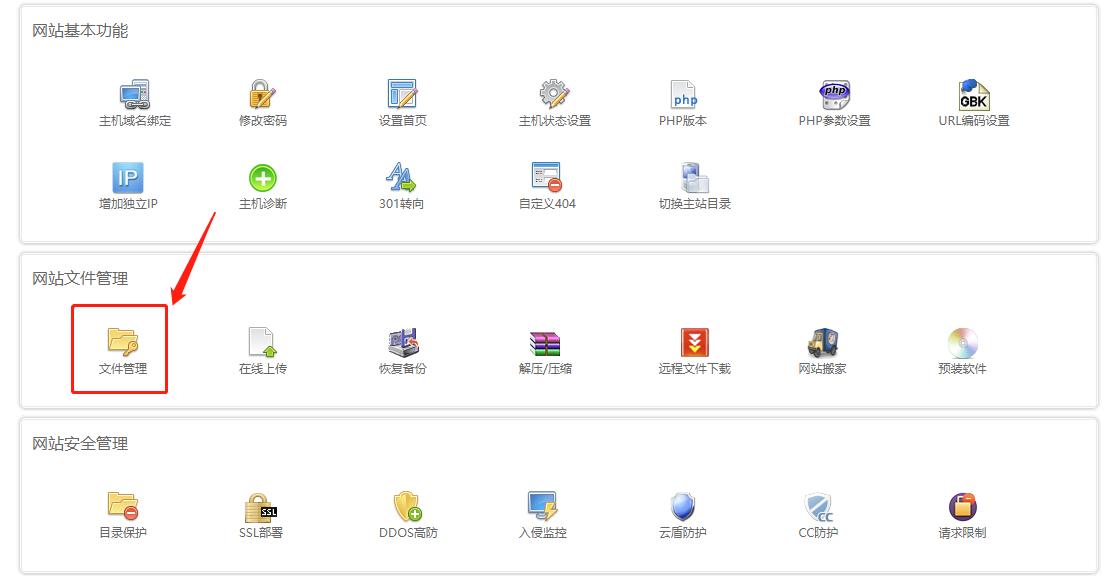
Task: Open 修改密码 padlock icon
Action: coord(262,95)
